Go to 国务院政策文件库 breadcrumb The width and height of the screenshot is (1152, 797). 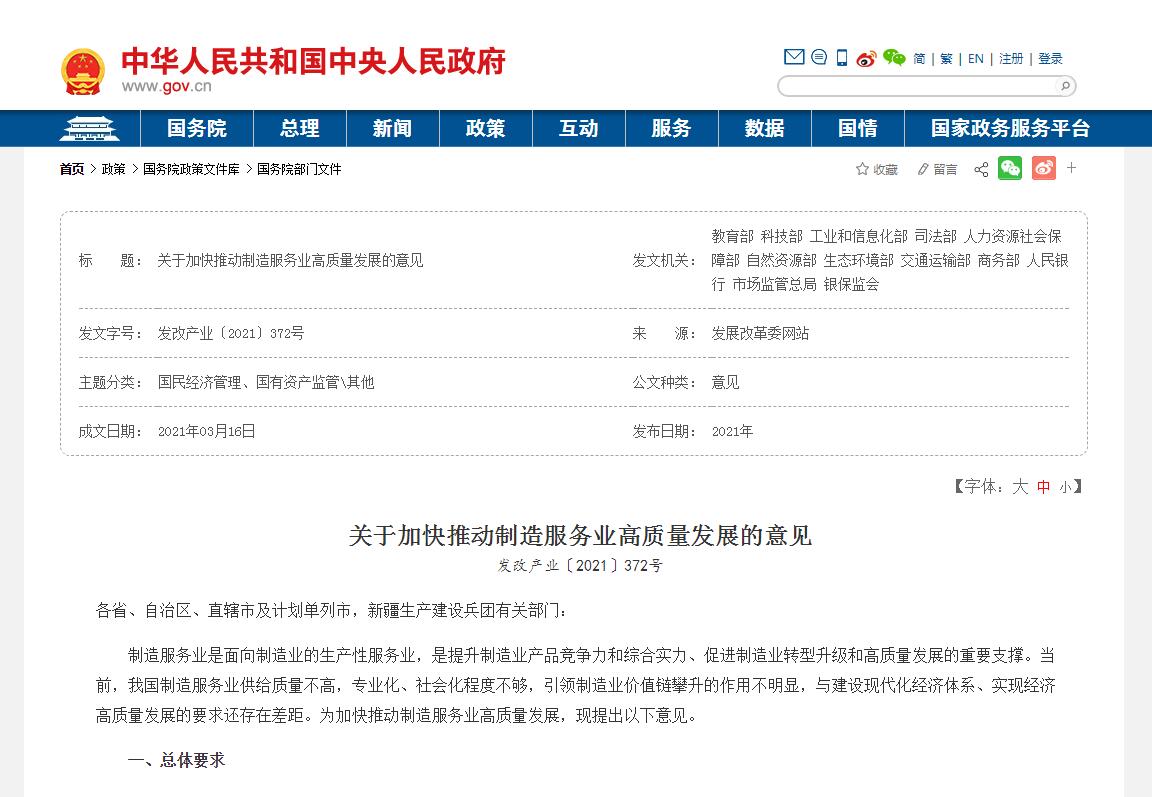(x=191, y=170)
